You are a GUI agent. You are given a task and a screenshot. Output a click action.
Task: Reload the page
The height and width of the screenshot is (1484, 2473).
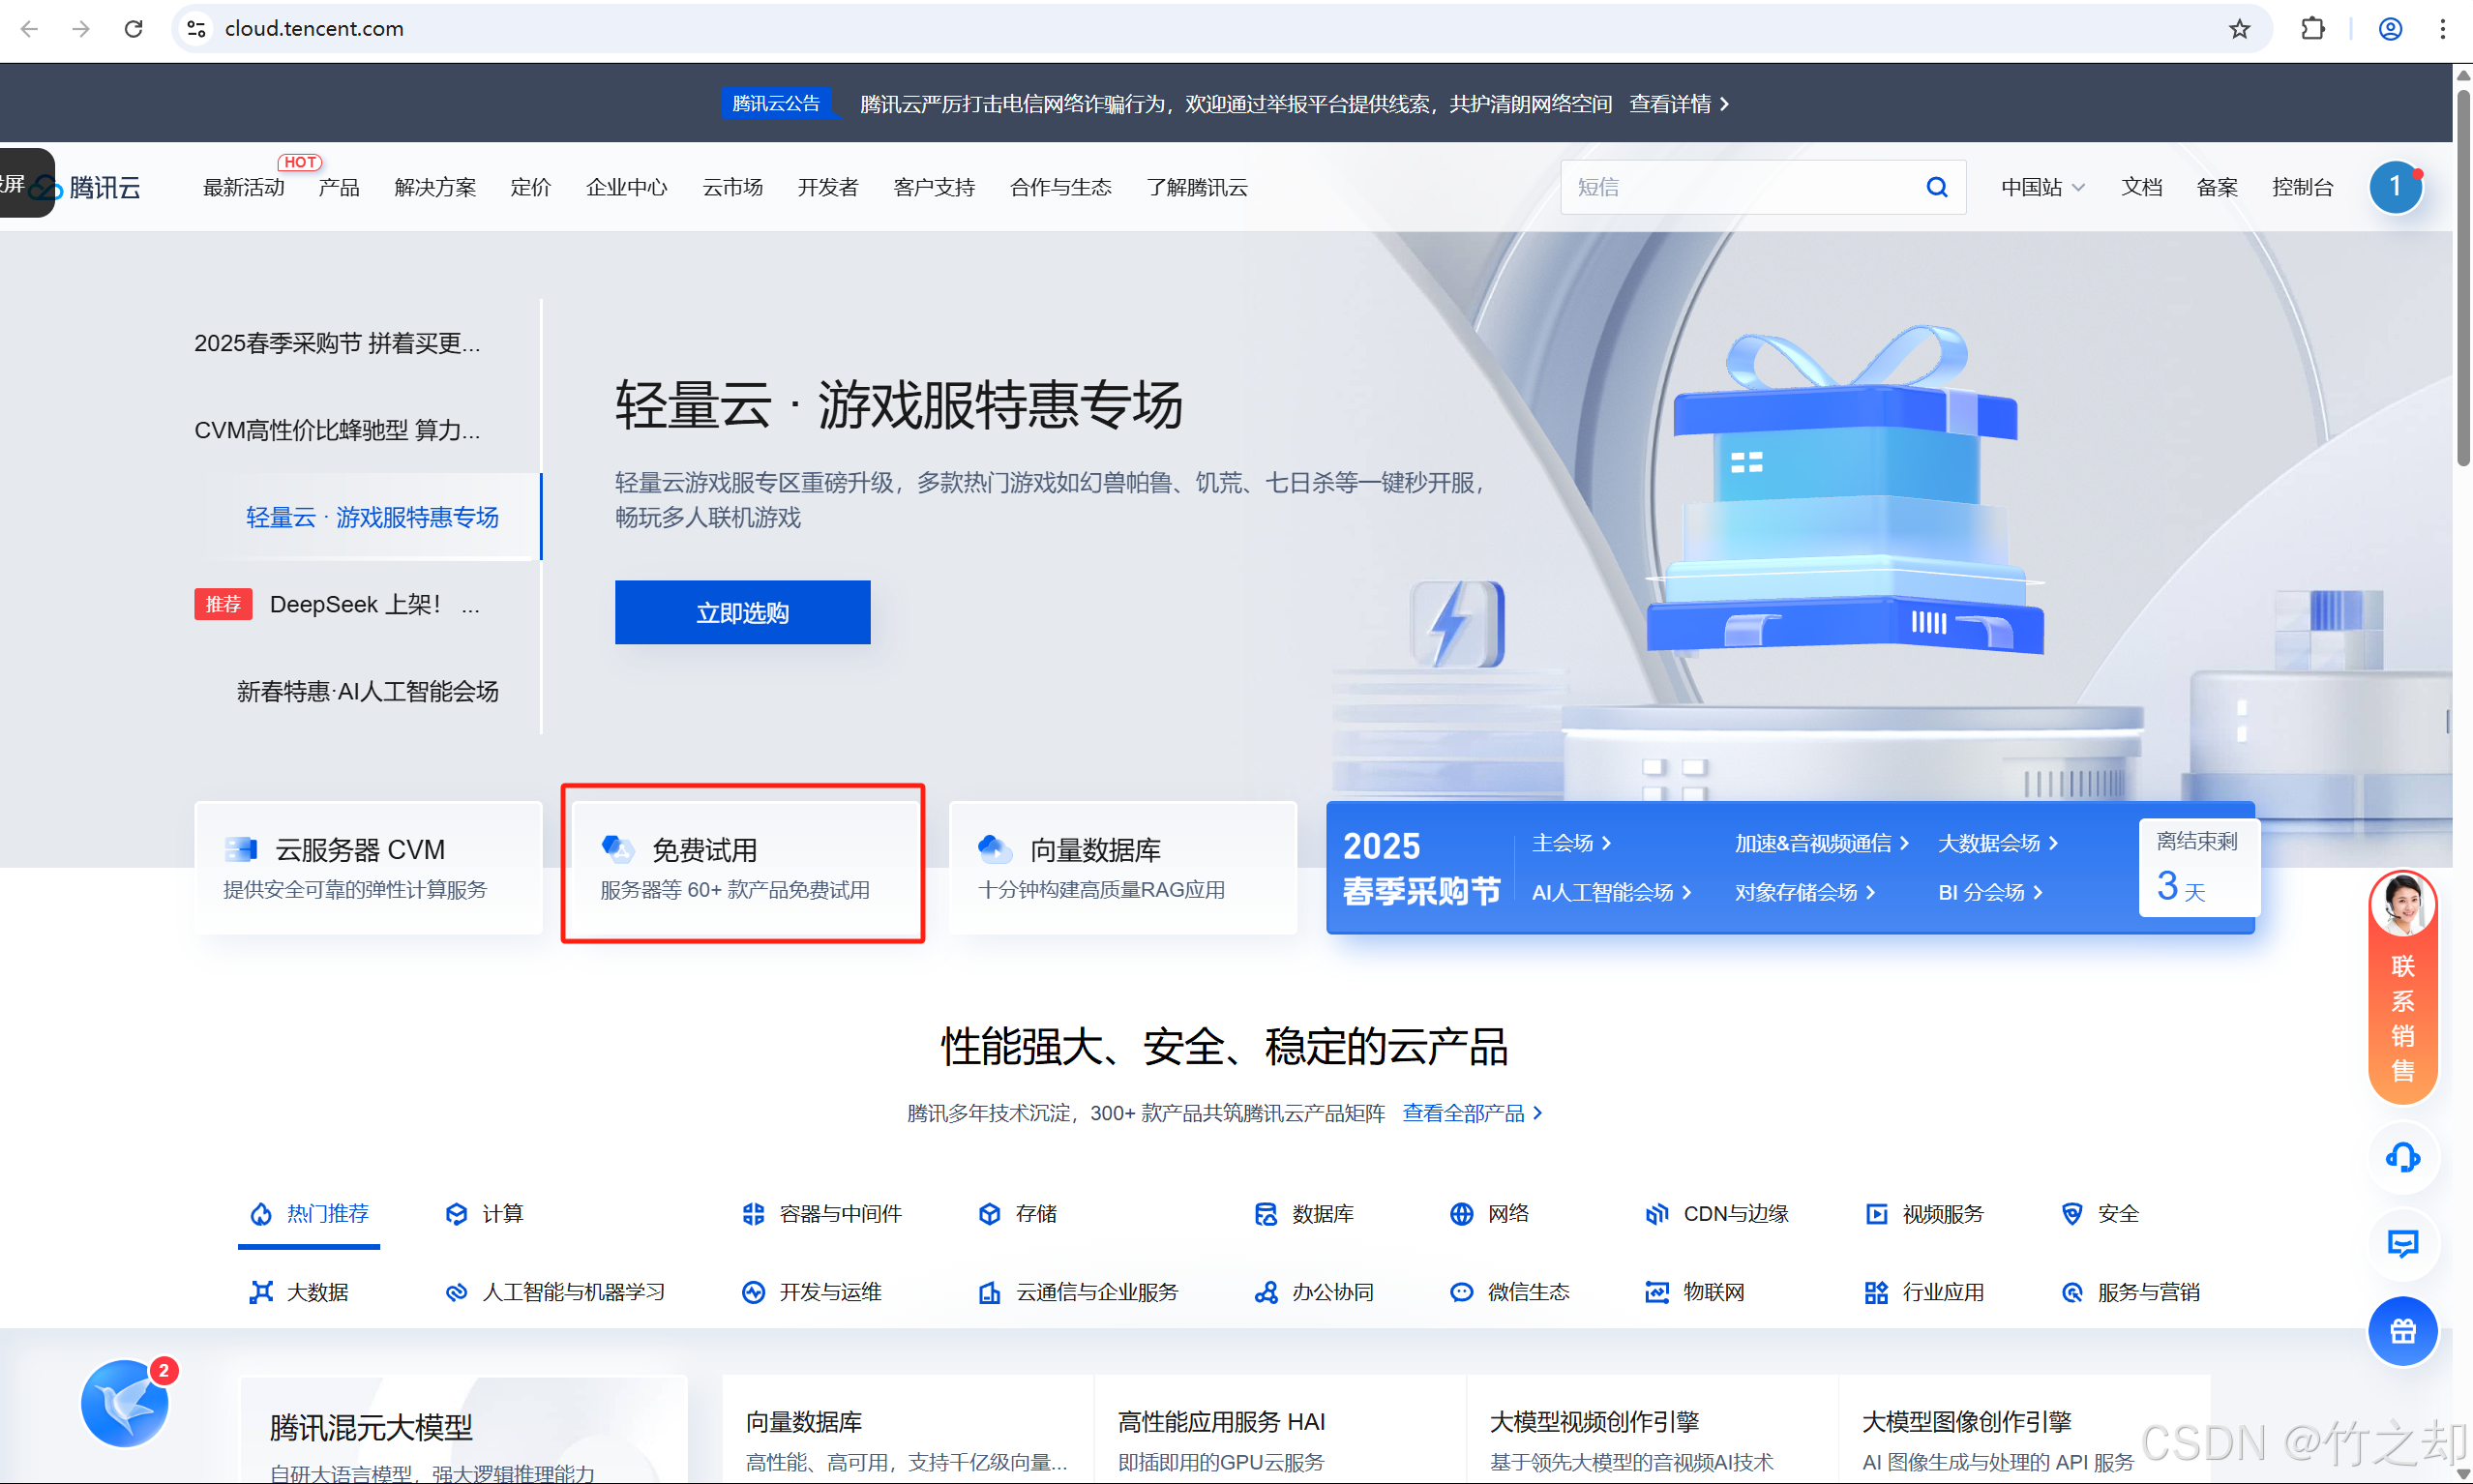pos(133,29)
